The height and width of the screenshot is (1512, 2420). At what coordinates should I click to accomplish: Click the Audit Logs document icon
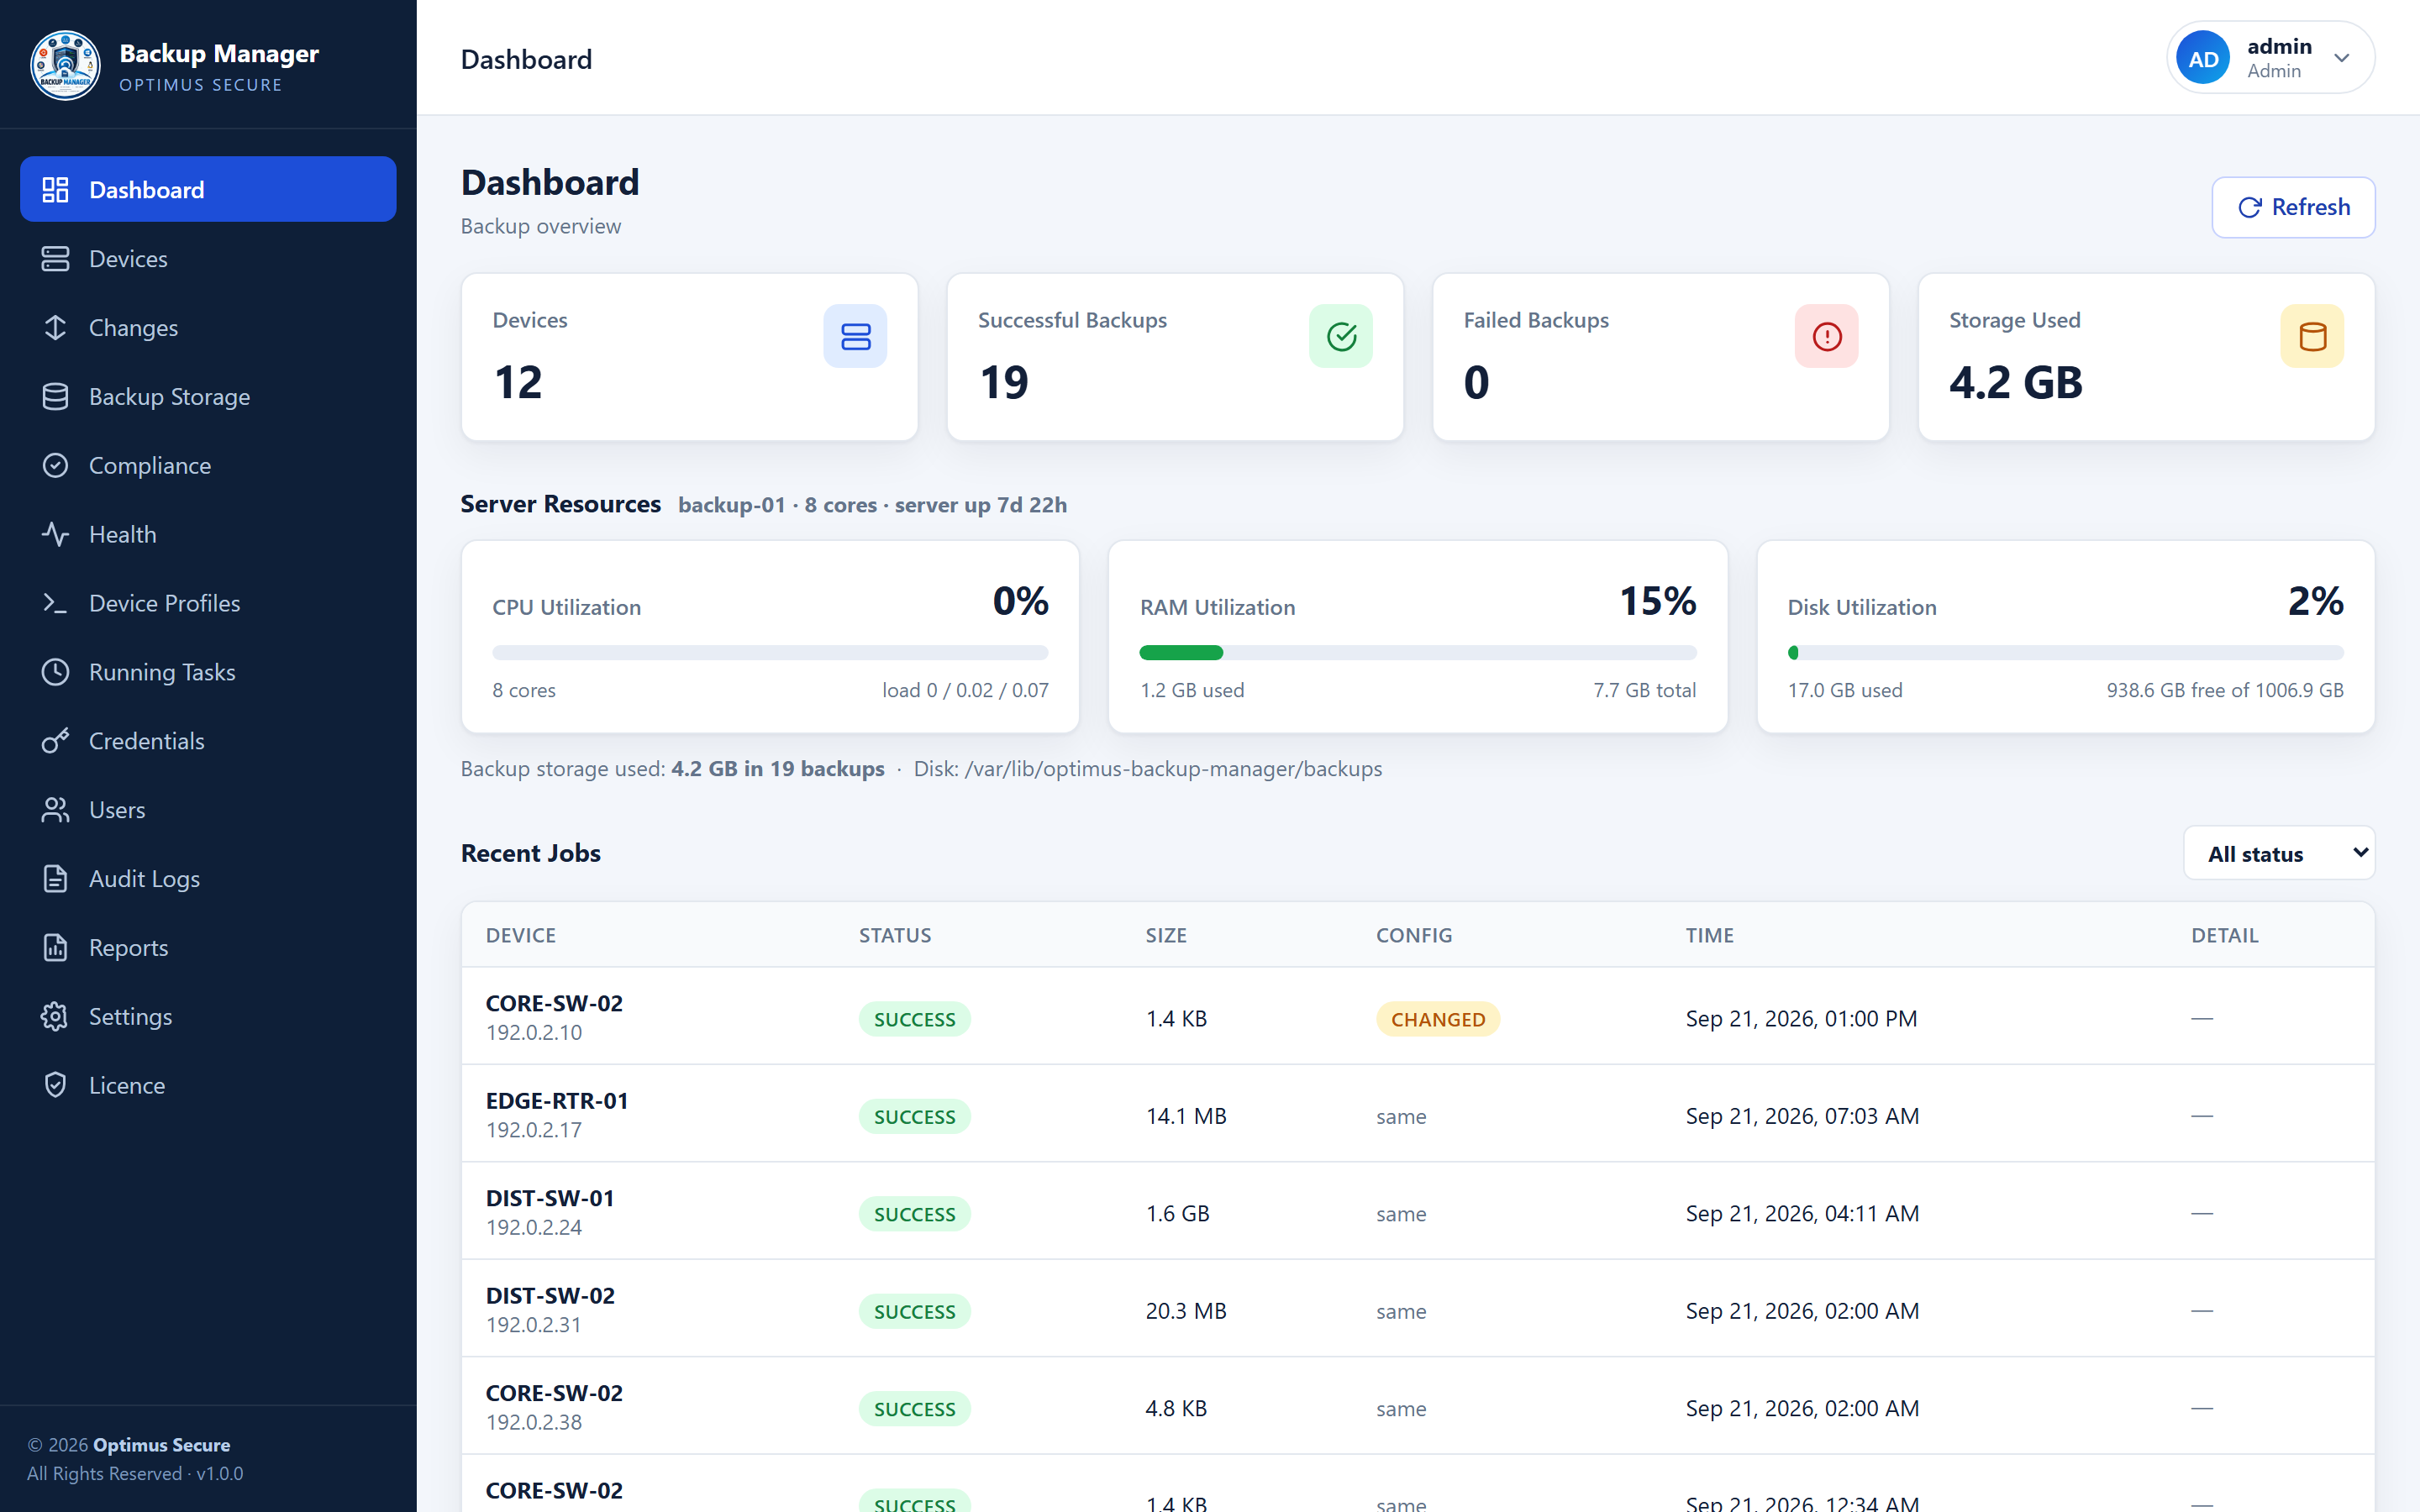(55, 879)
